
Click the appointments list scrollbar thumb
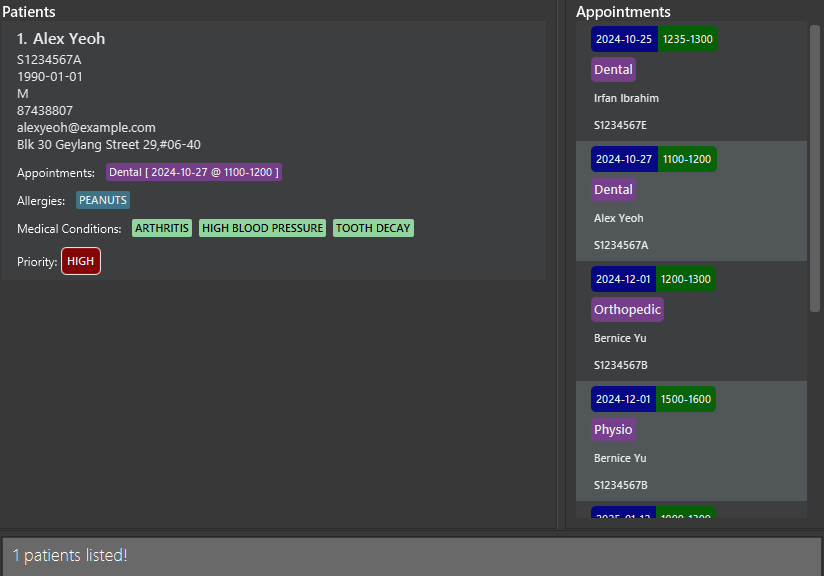[x=815, y=168]
